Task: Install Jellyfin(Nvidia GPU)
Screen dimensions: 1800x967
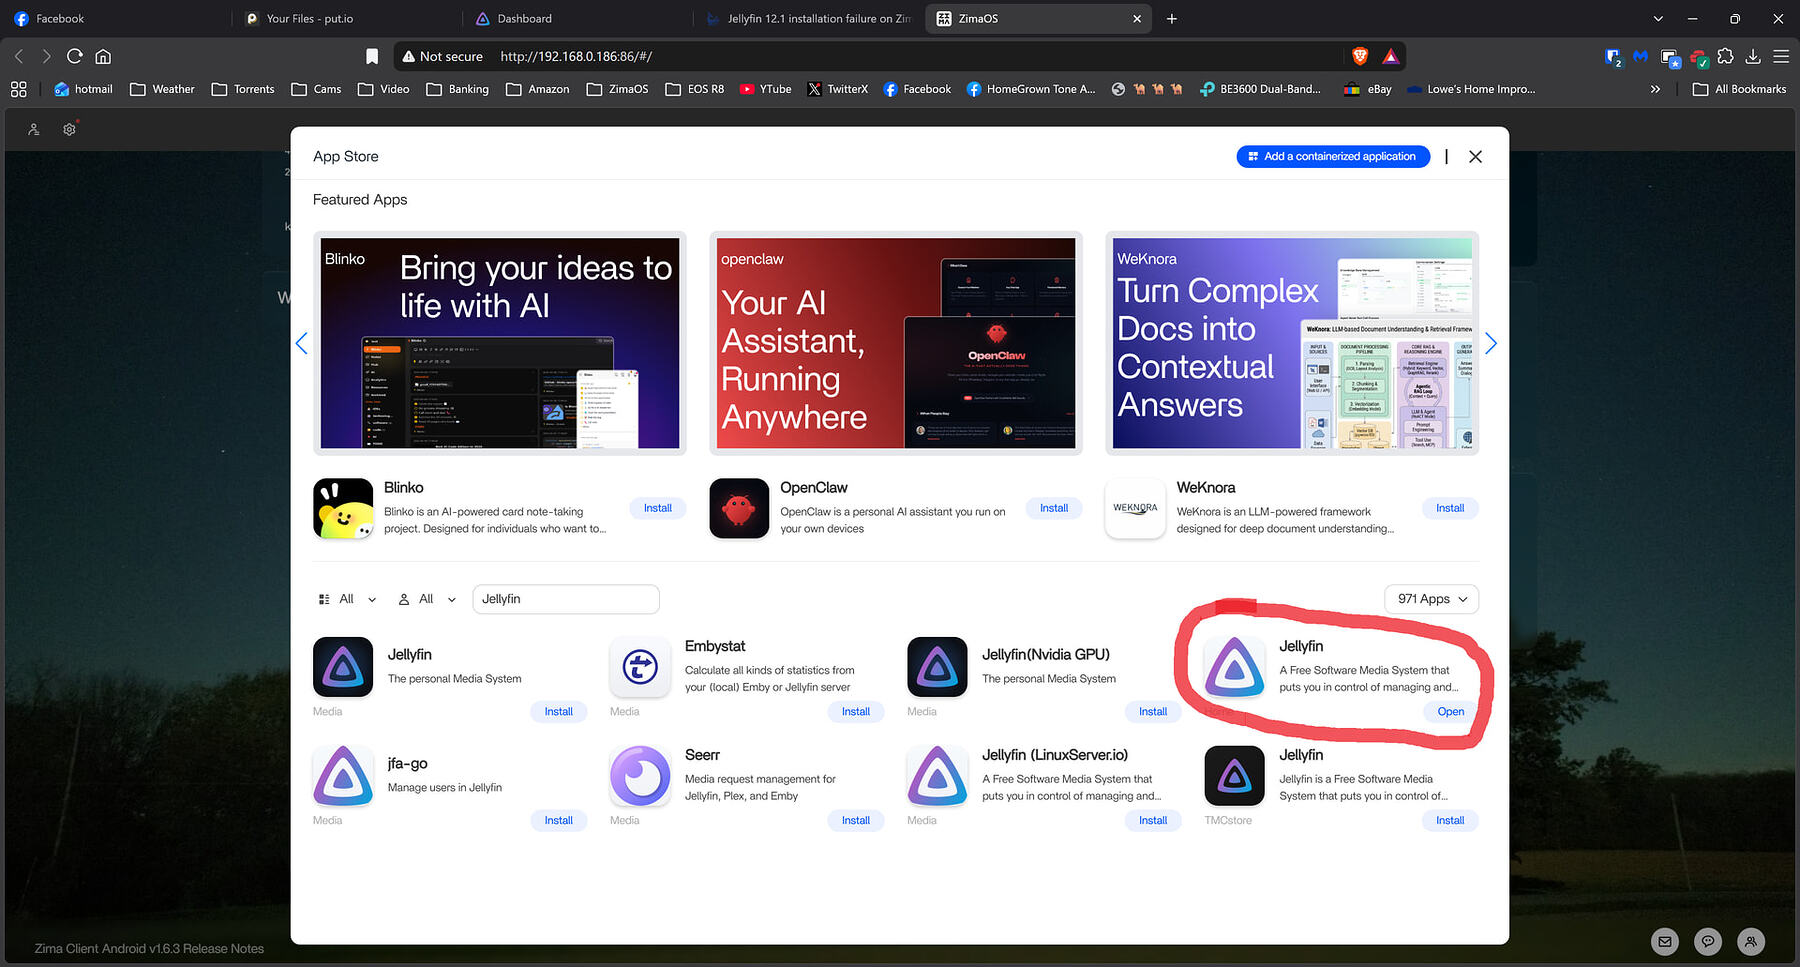Action: click(x=1153, y=712)
